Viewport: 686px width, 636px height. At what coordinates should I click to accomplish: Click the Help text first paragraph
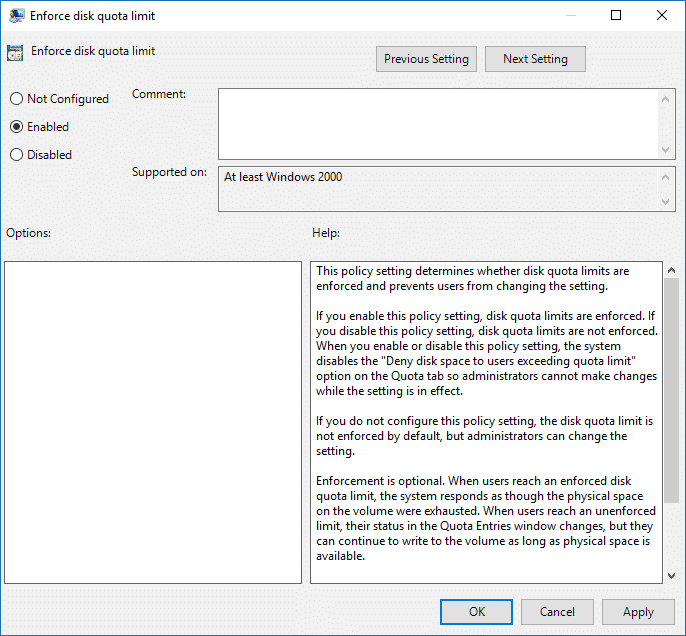(472, 279)
